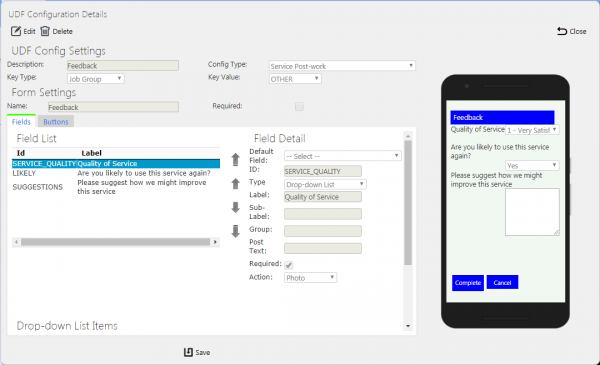Toggle the Form Settings Required checkbox
Viewport: 600px width, 365px height.
point(299,106)
